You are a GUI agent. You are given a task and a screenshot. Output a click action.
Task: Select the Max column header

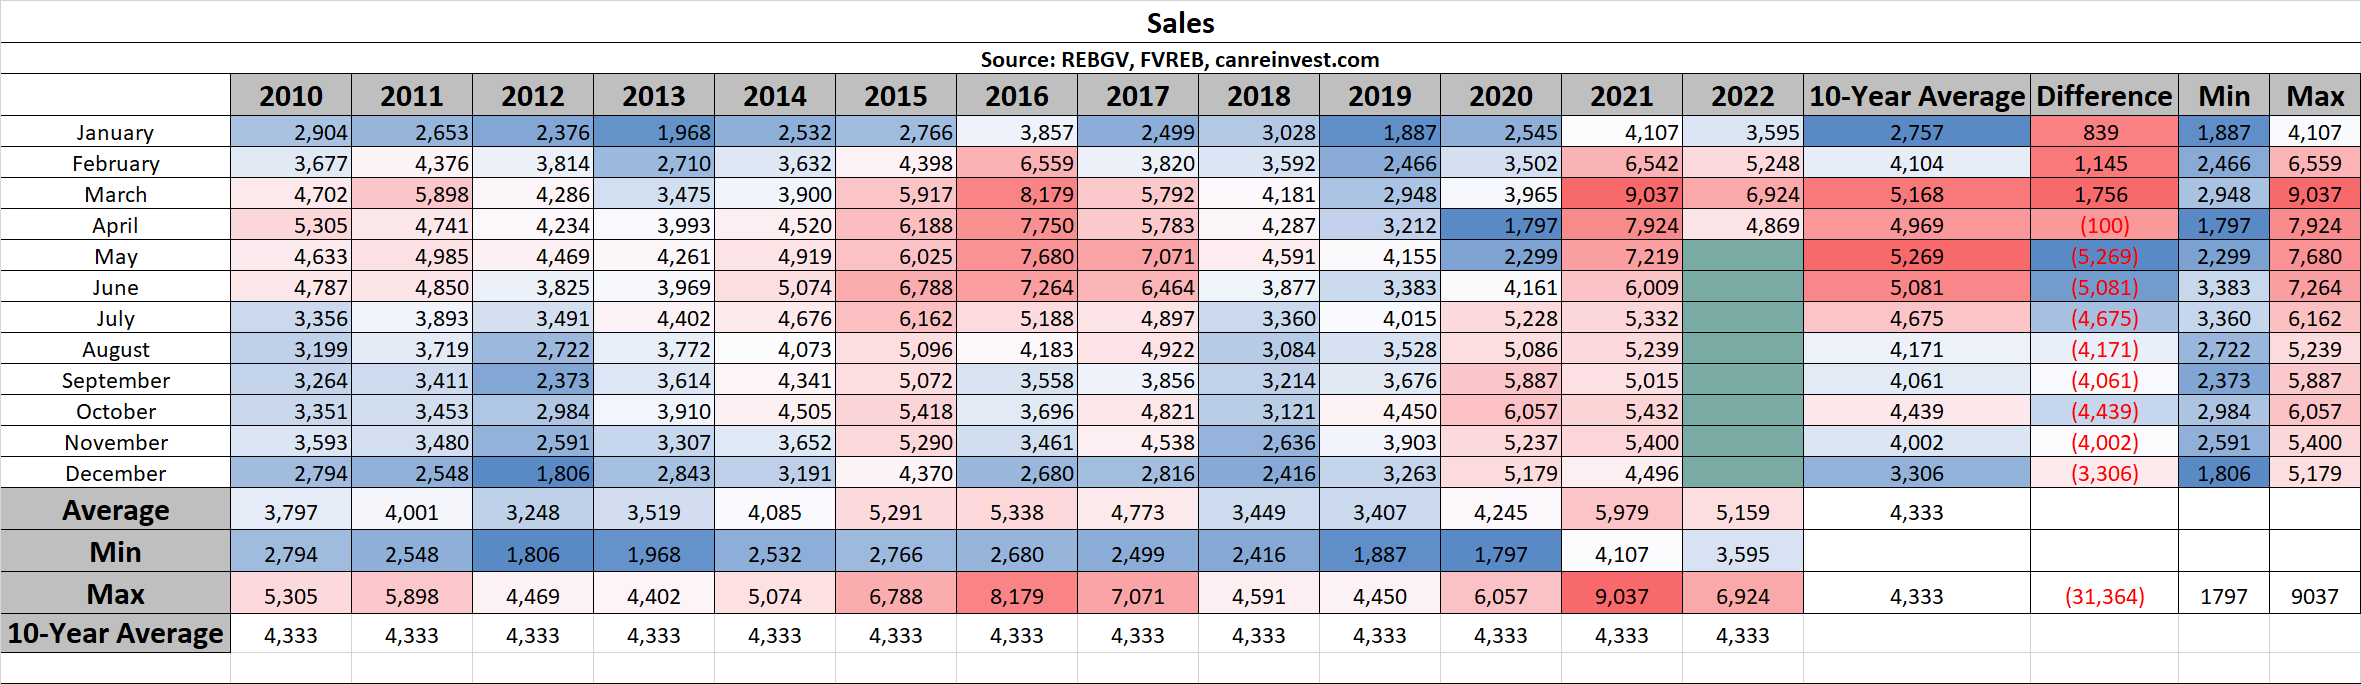coord(2314,96)
